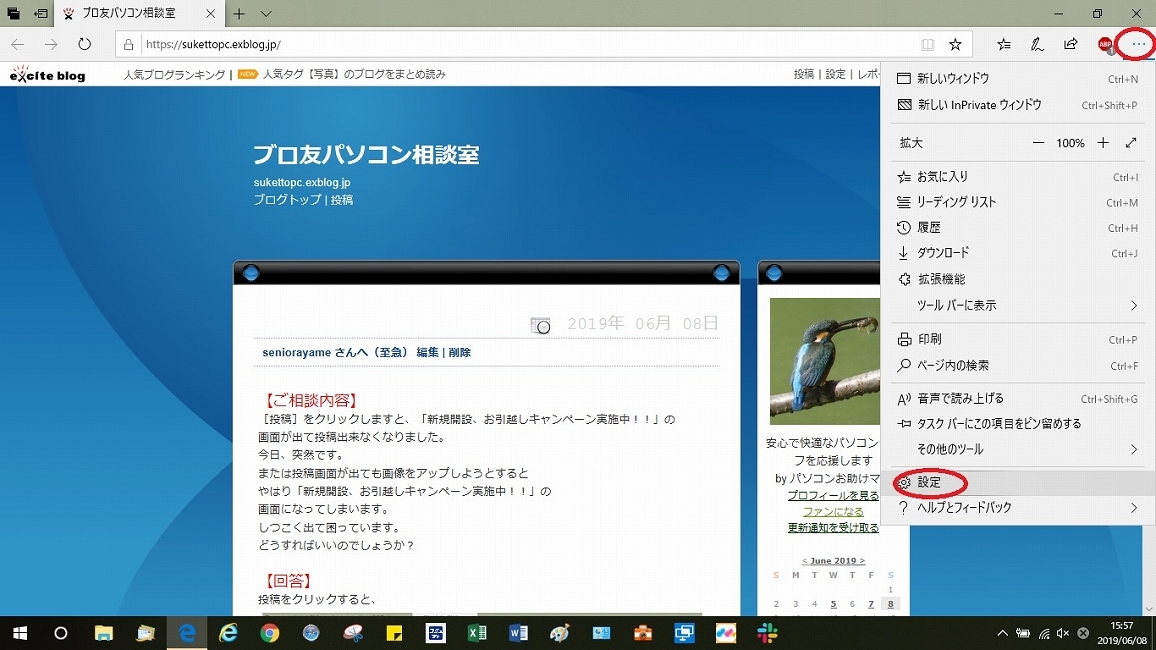Open 設定 in the Edge menu
The height and width of the screenshot is (650, 1156).
[x=1017, y=482]
